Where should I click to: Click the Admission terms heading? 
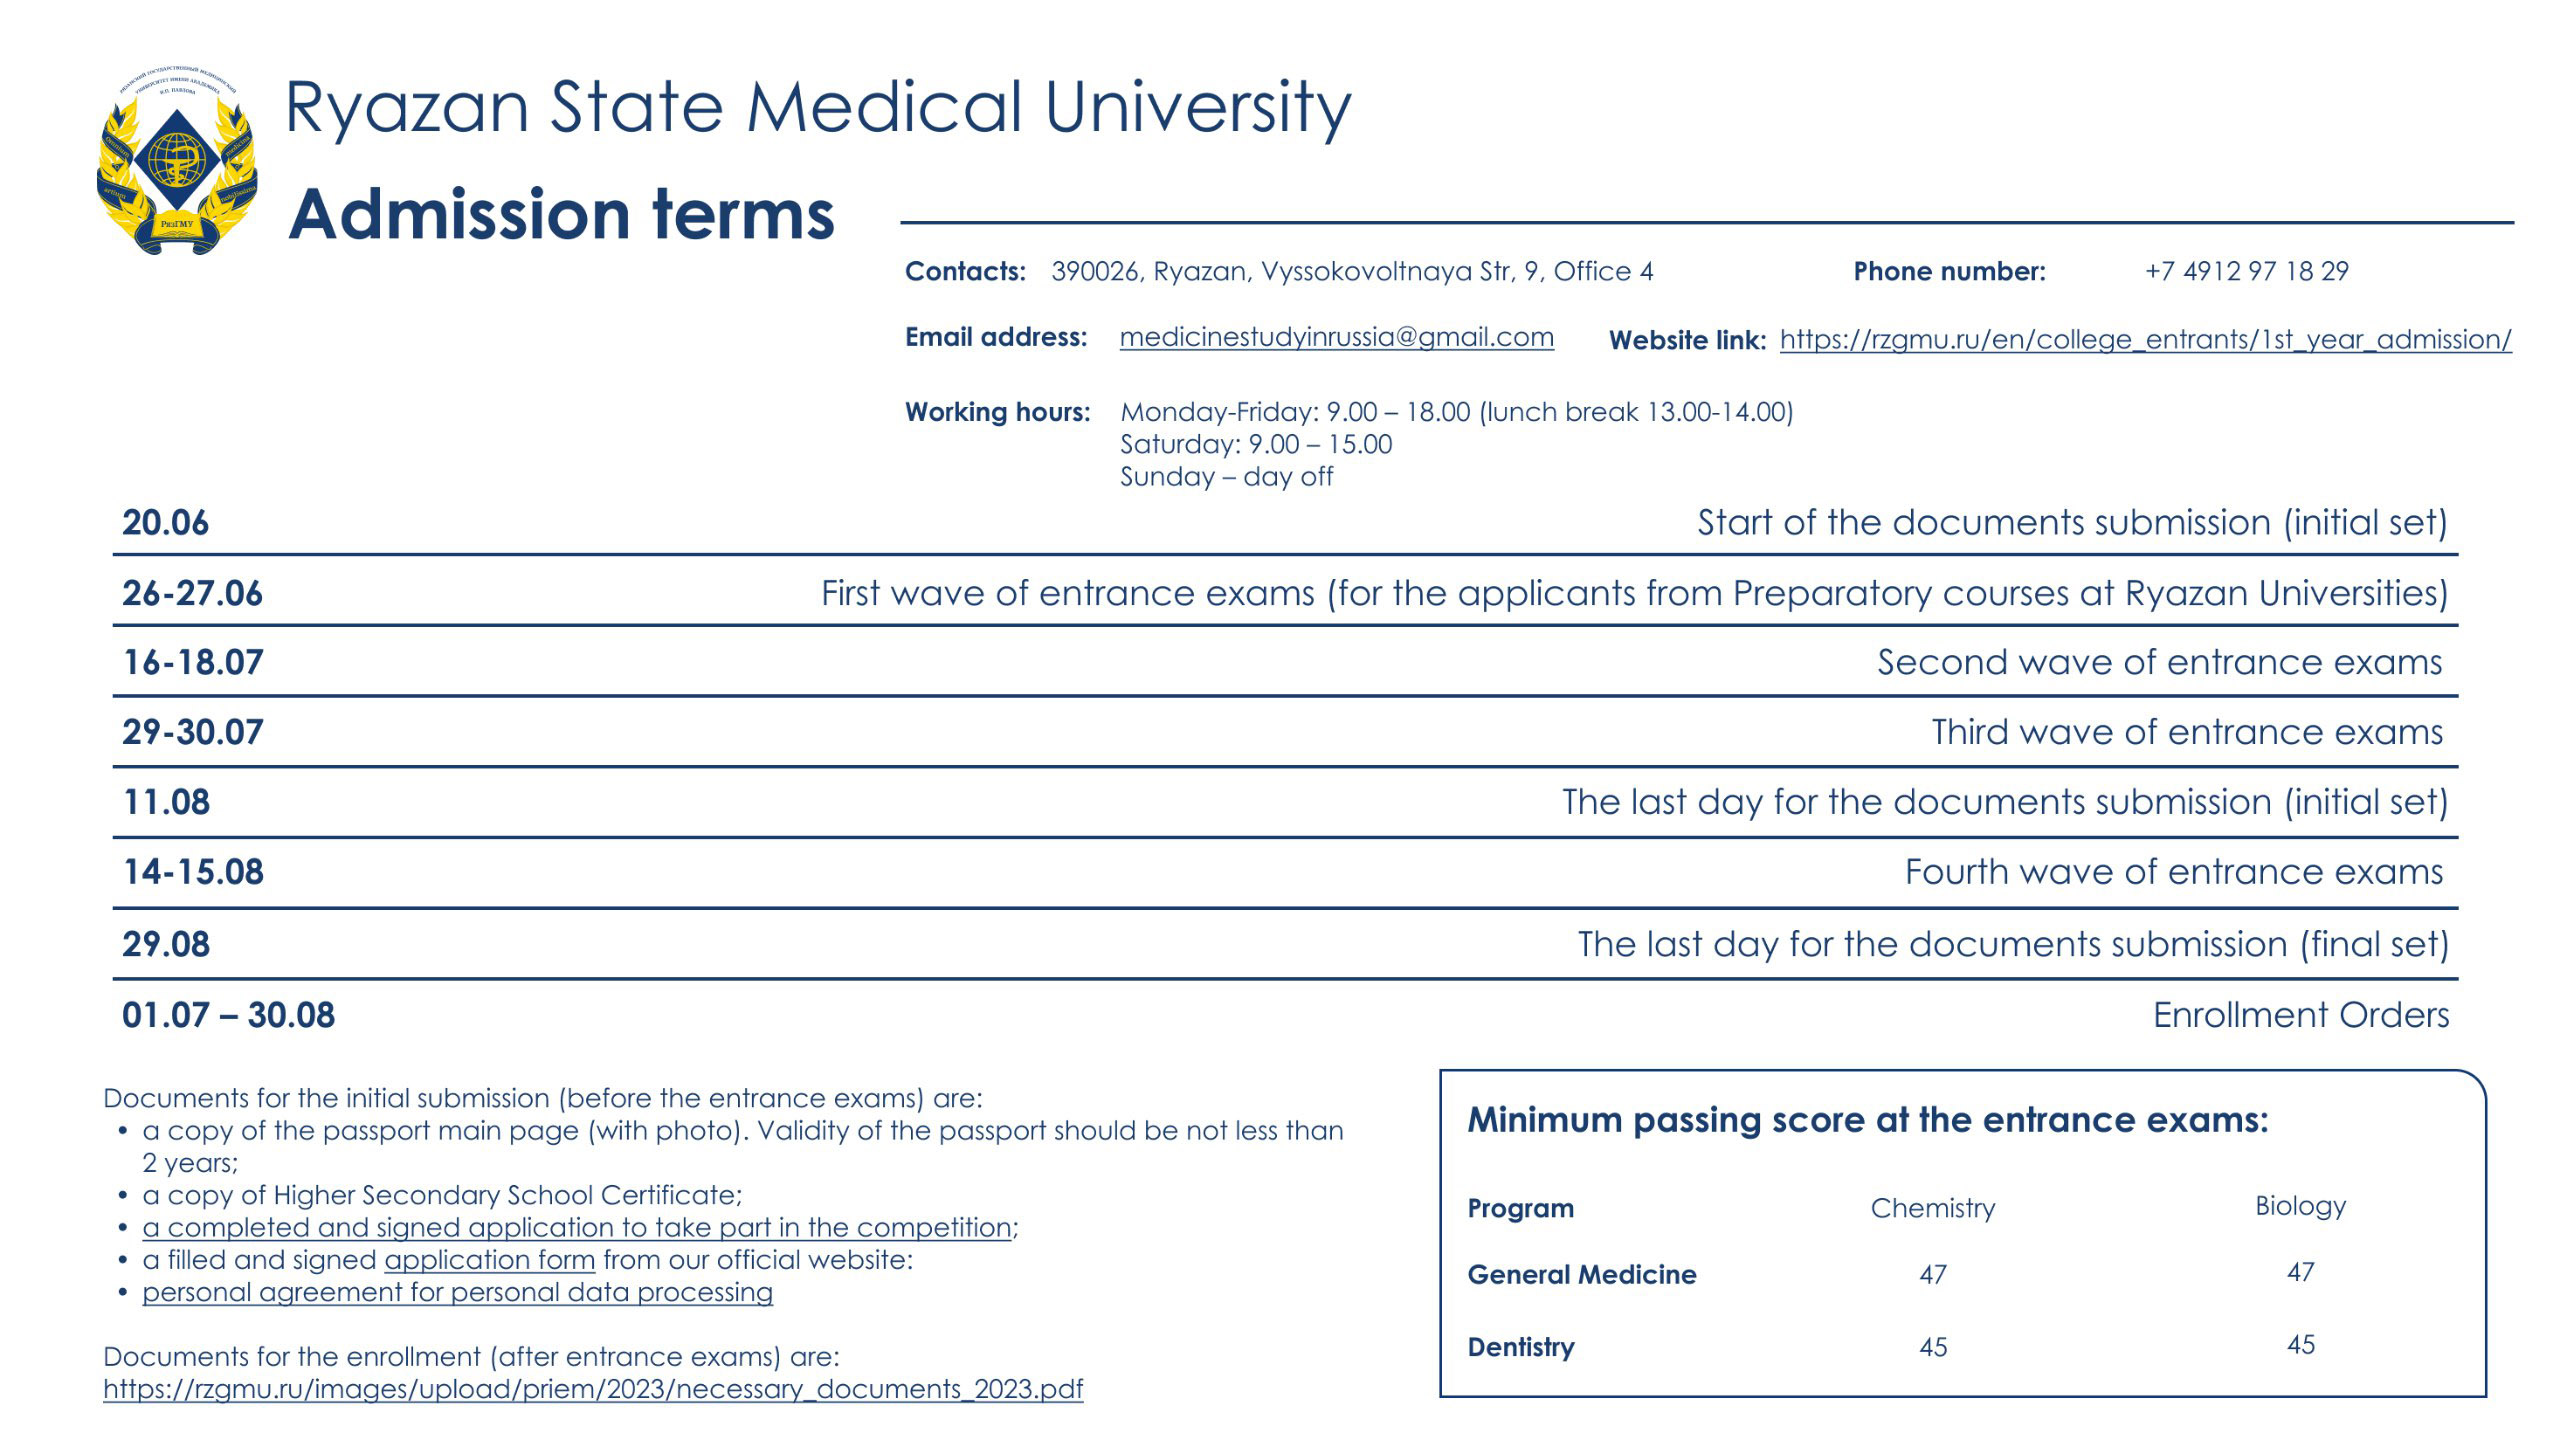tap(561, 214)
